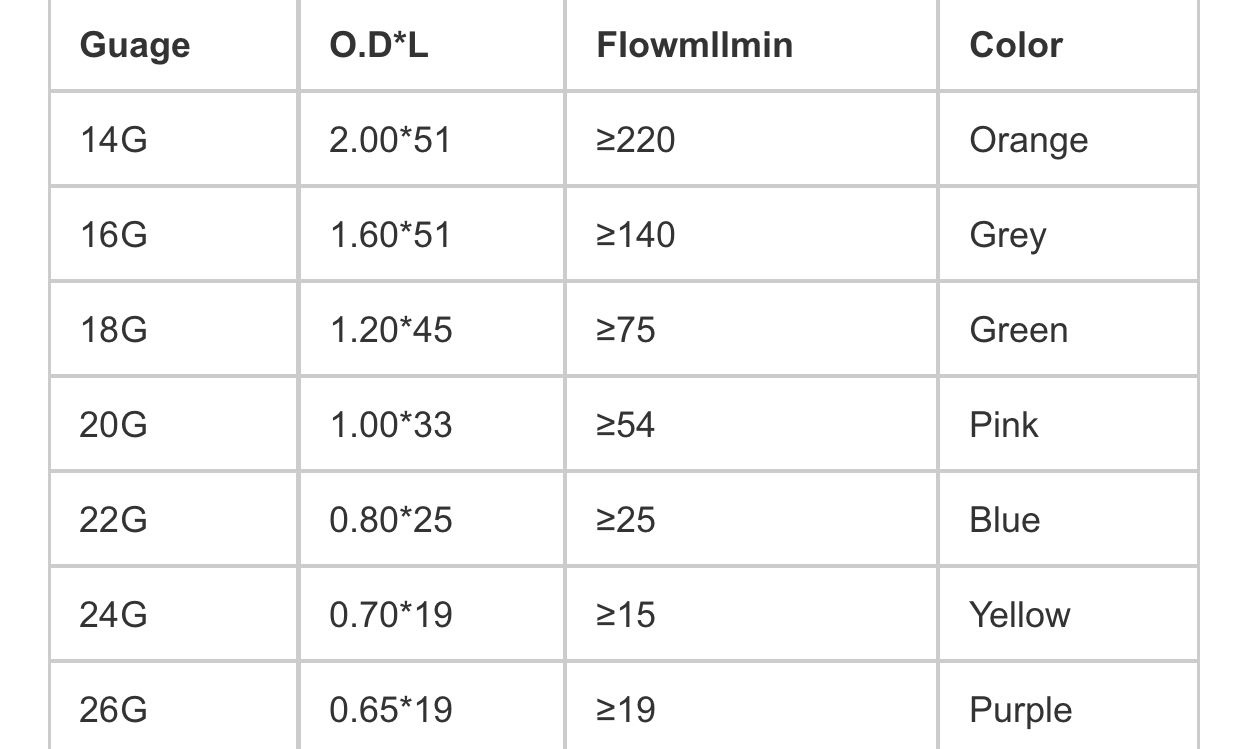The image size is (1242, 749).
Task: Click the 22G gauge cell
Action: coord(114,520)
